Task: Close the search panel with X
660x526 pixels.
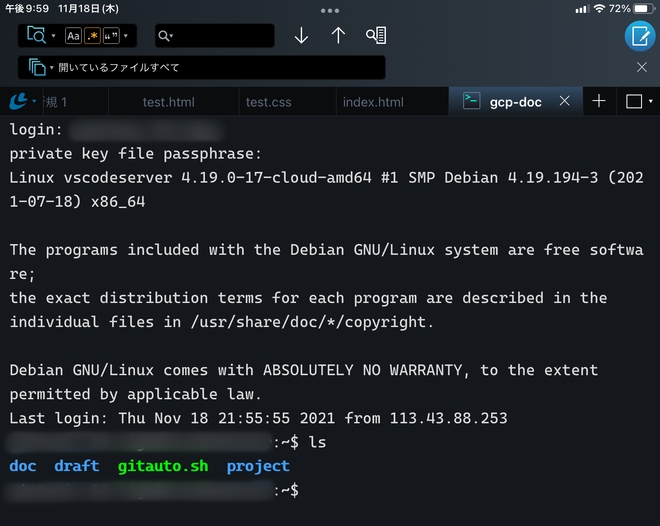Action: point(641,67)
